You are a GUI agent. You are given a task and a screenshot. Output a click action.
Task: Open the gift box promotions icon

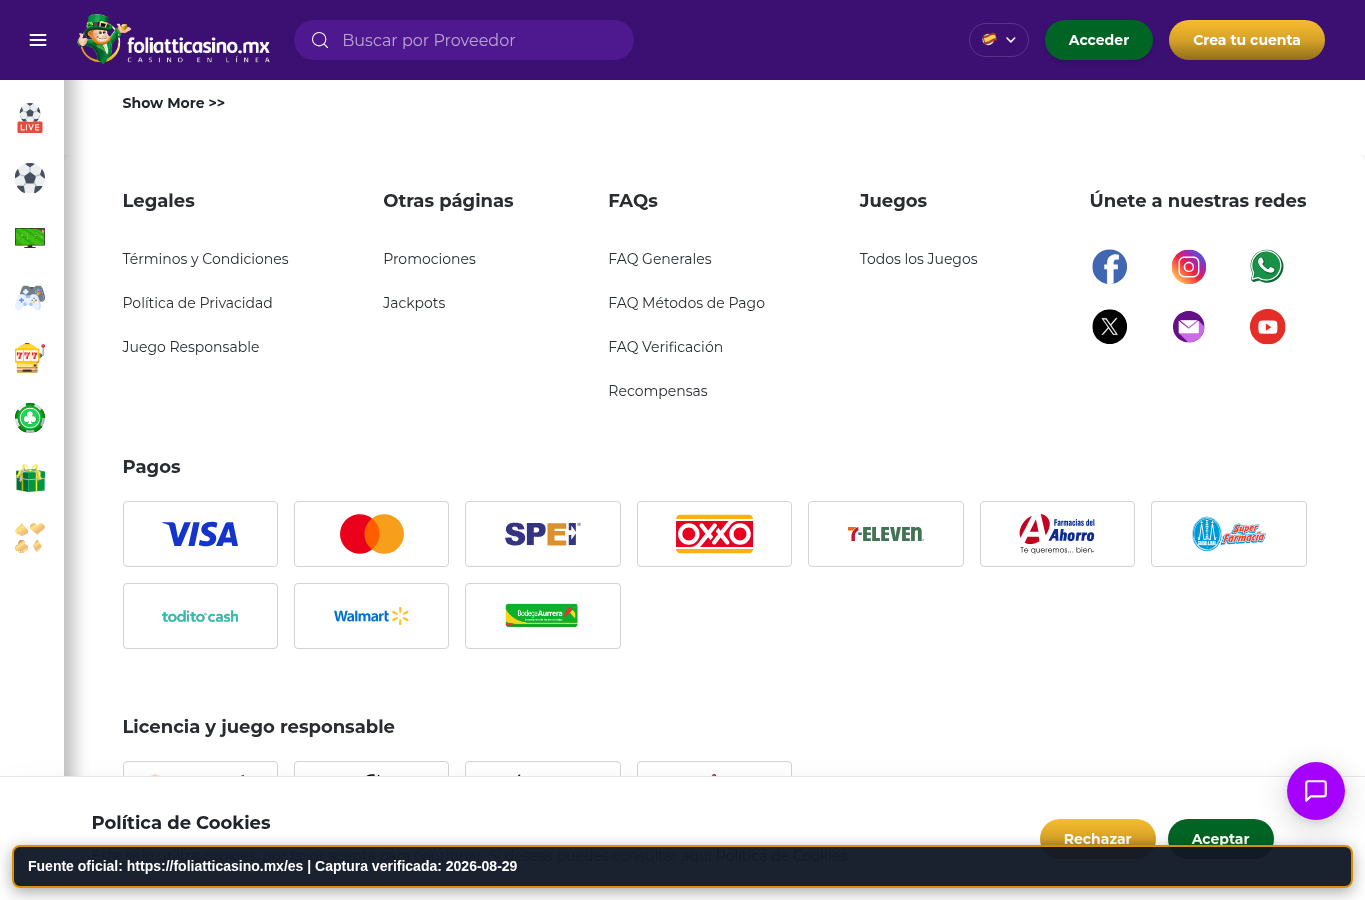point(30,478)
